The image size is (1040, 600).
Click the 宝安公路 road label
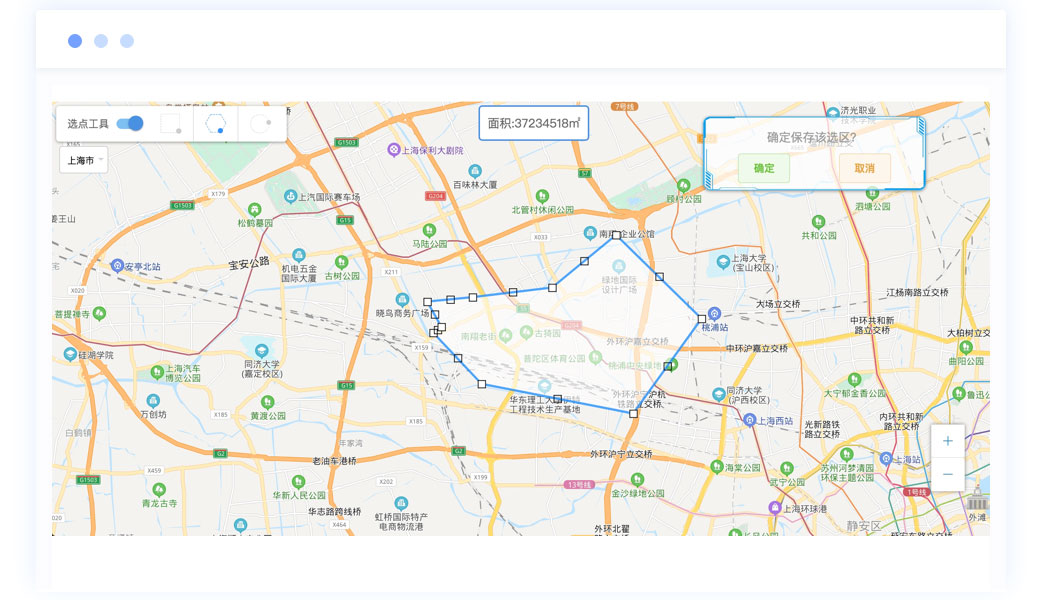249,263
